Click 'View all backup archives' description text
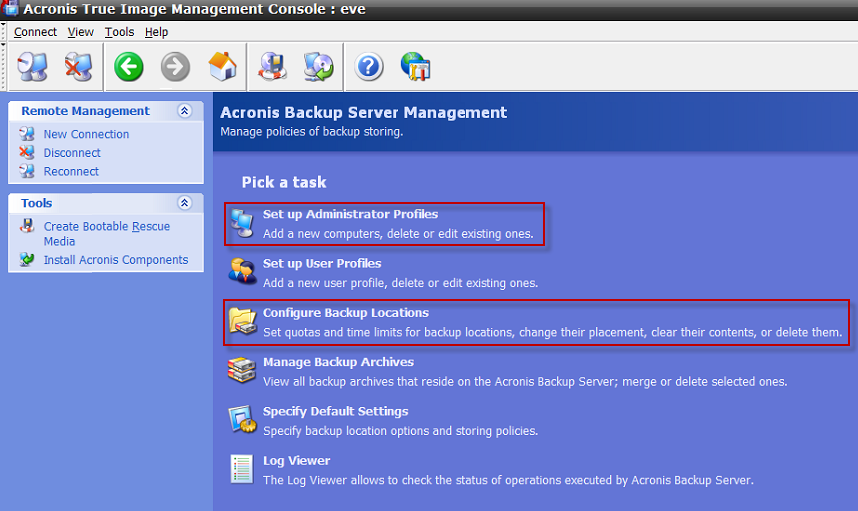858x511 pixels. [525, 381]
